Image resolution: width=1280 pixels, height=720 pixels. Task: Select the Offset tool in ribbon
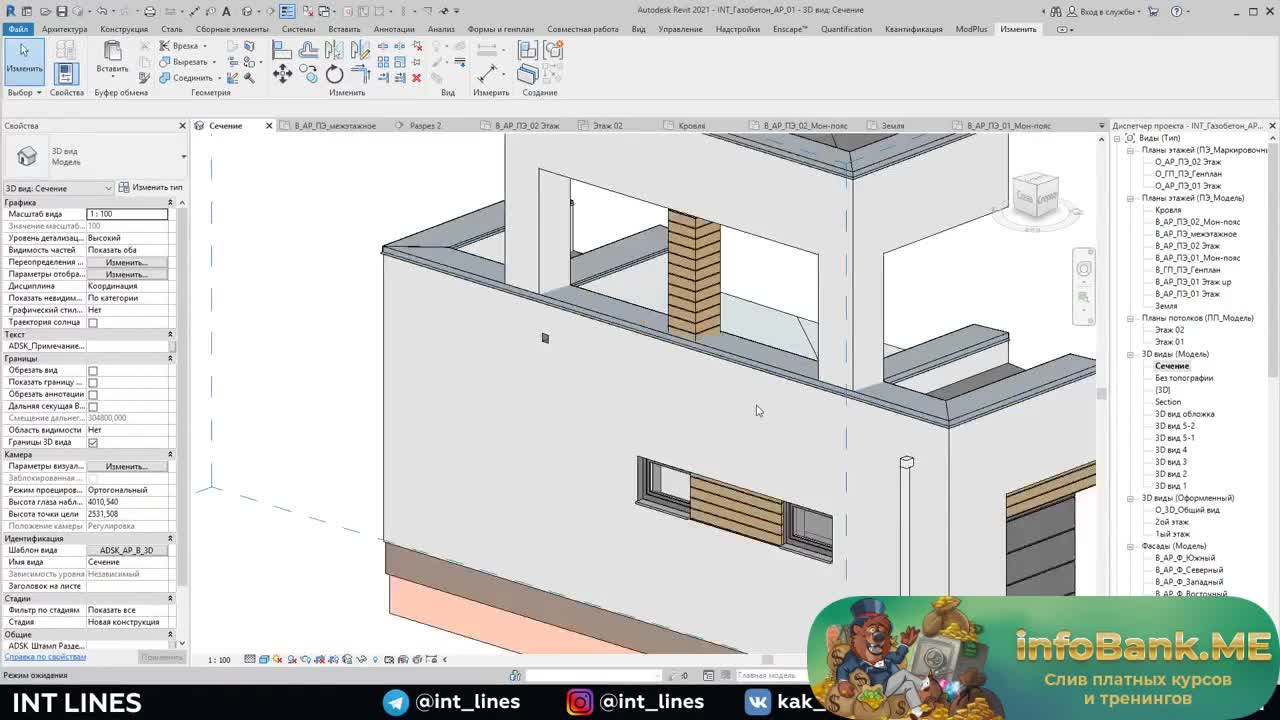309,49
